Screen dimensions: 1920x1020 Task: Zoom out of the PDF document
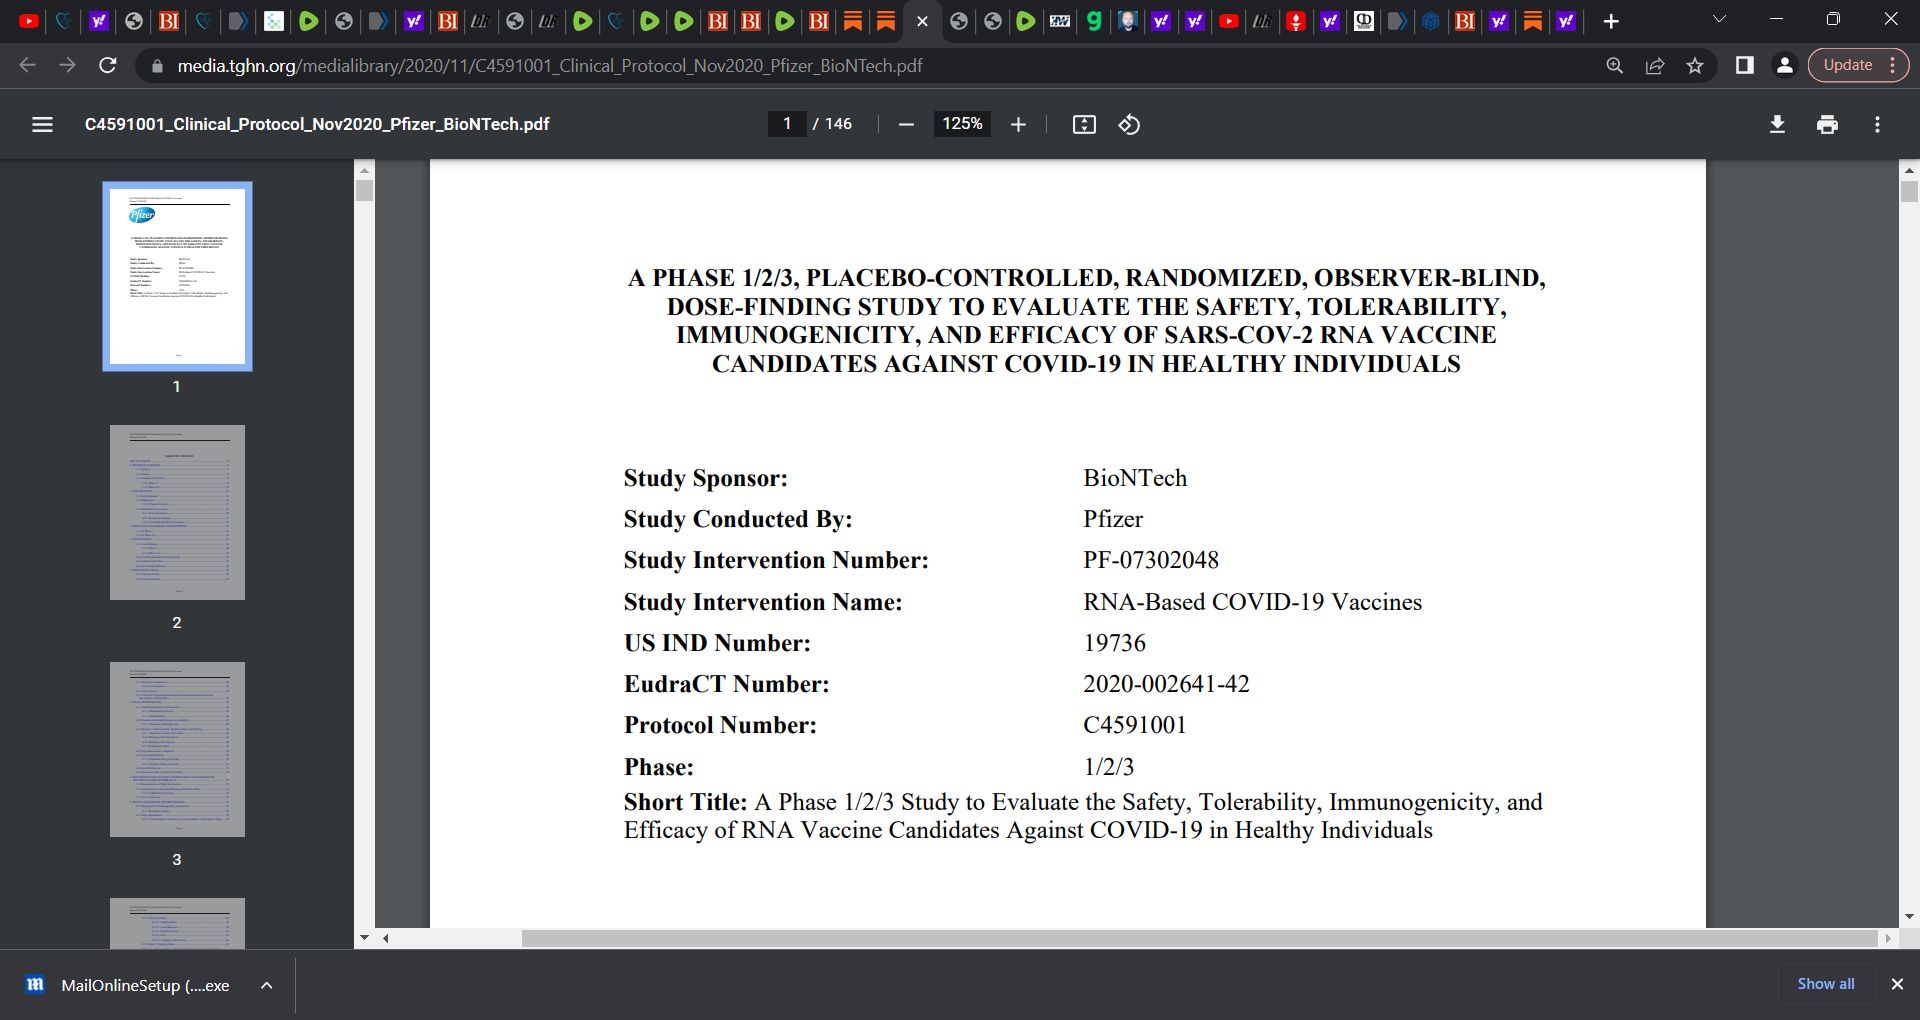pyautogui.click(x=906, y=124)
